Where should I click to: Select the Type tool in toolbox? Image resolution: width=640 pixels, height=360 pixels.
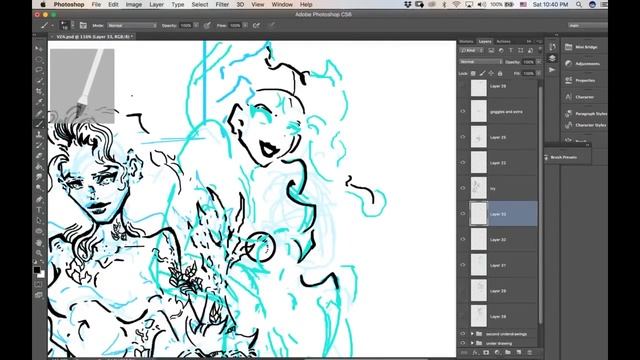tap(39, 210)
